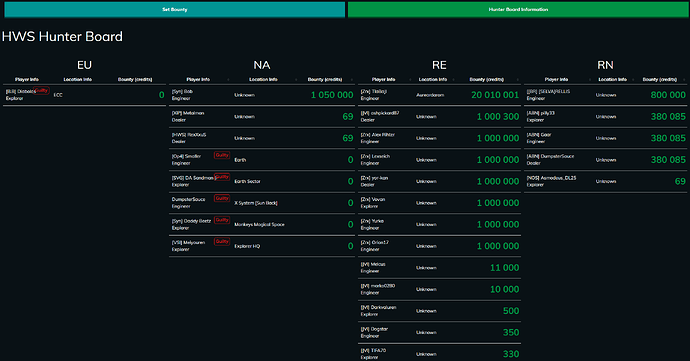Select the [Zrx] yor-kan player entry
This screenshot has height=361, width=690.
tap(374, 181)
